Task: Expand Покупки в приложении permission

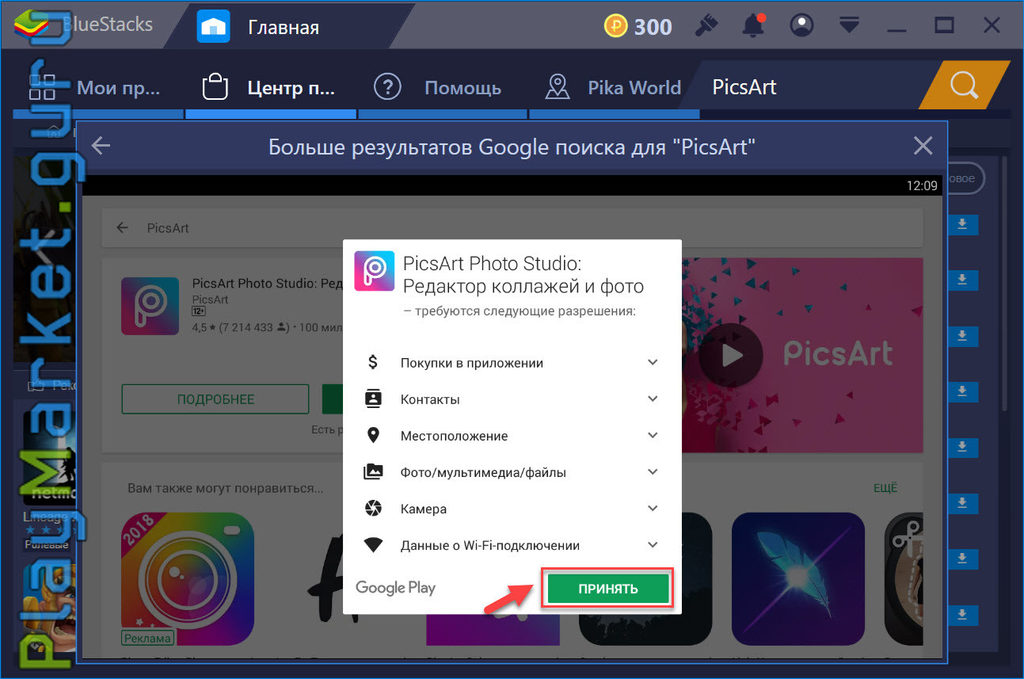Action: [652, 362]
